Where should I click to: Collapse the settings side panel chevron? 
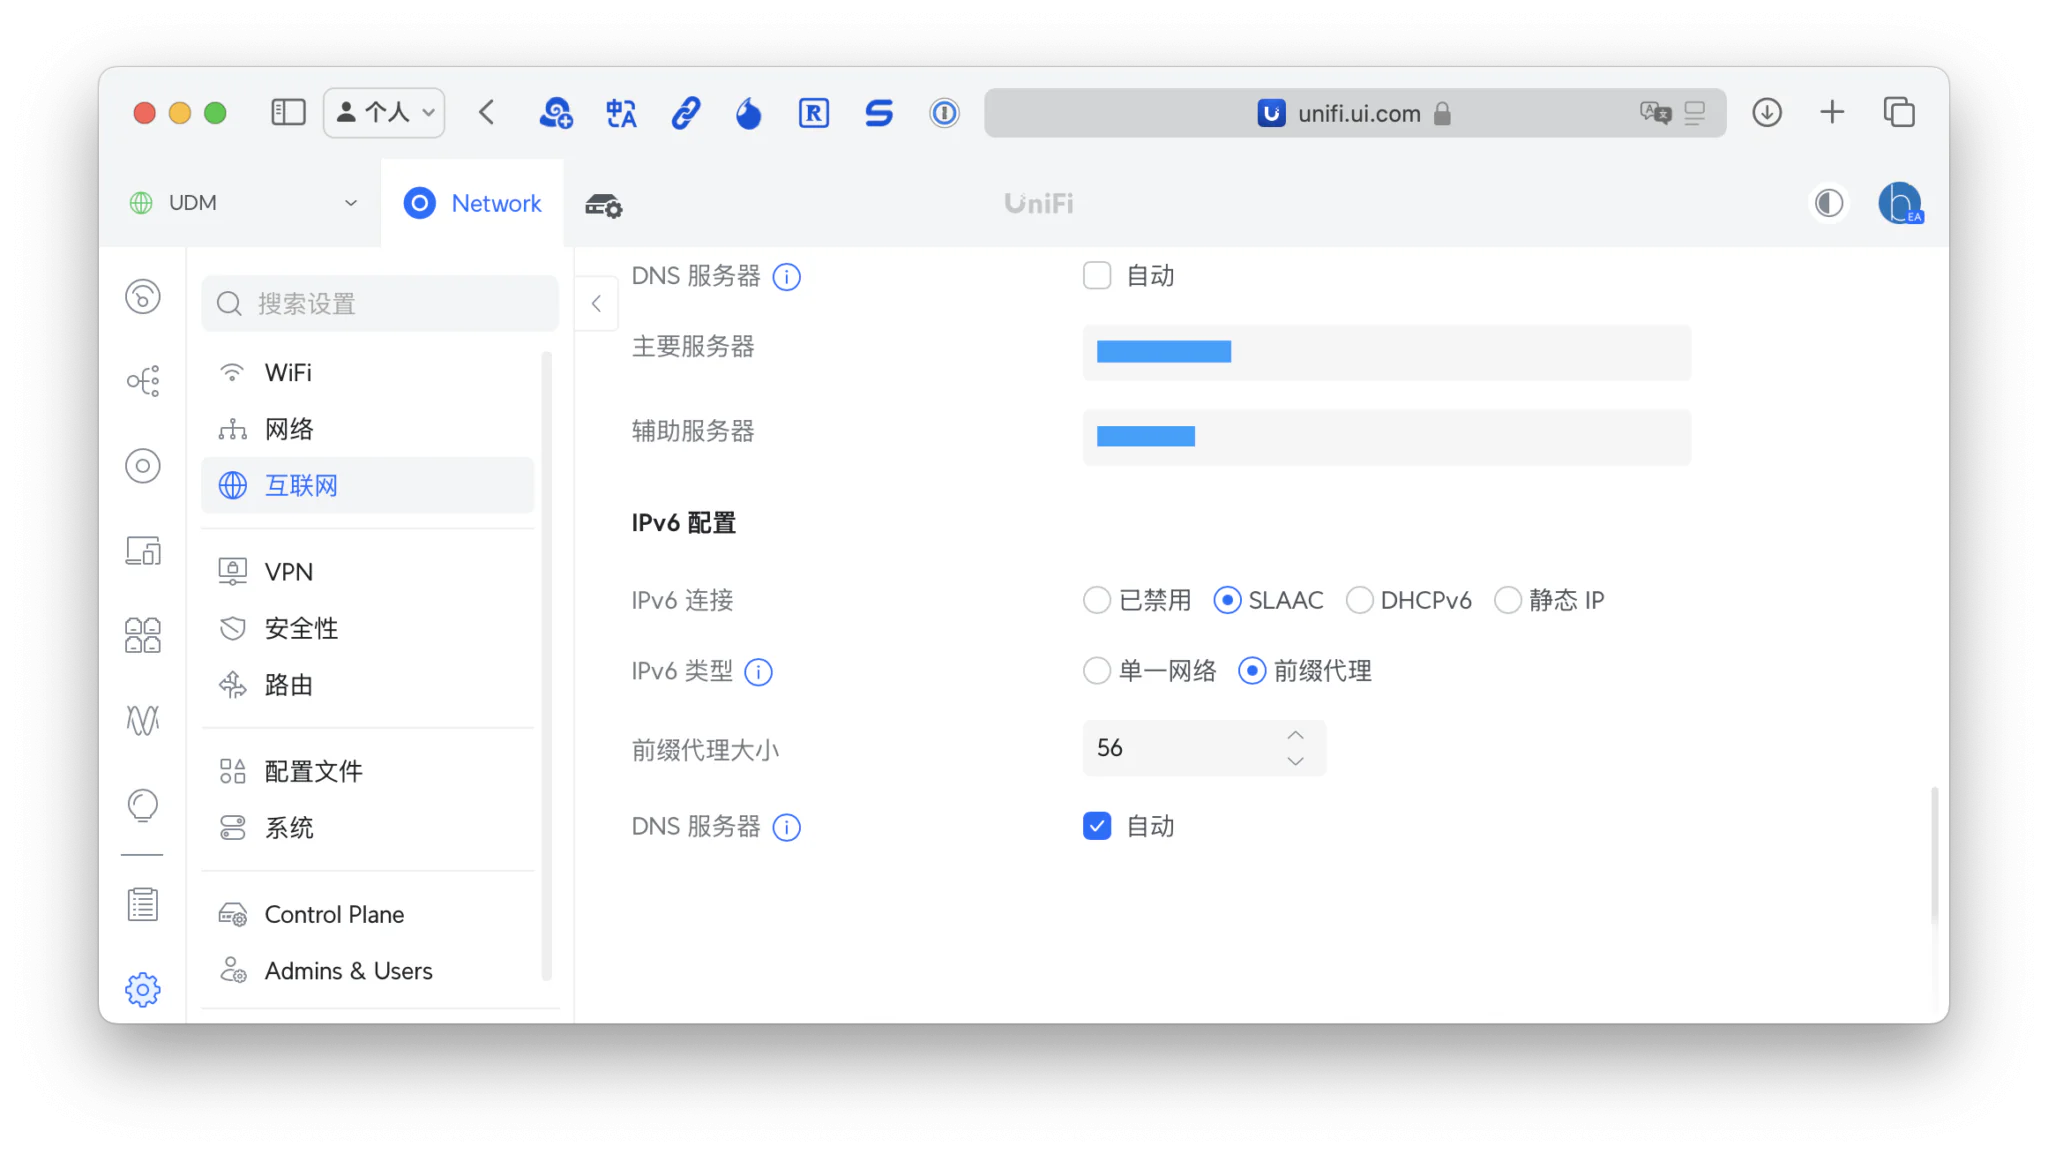596,304
